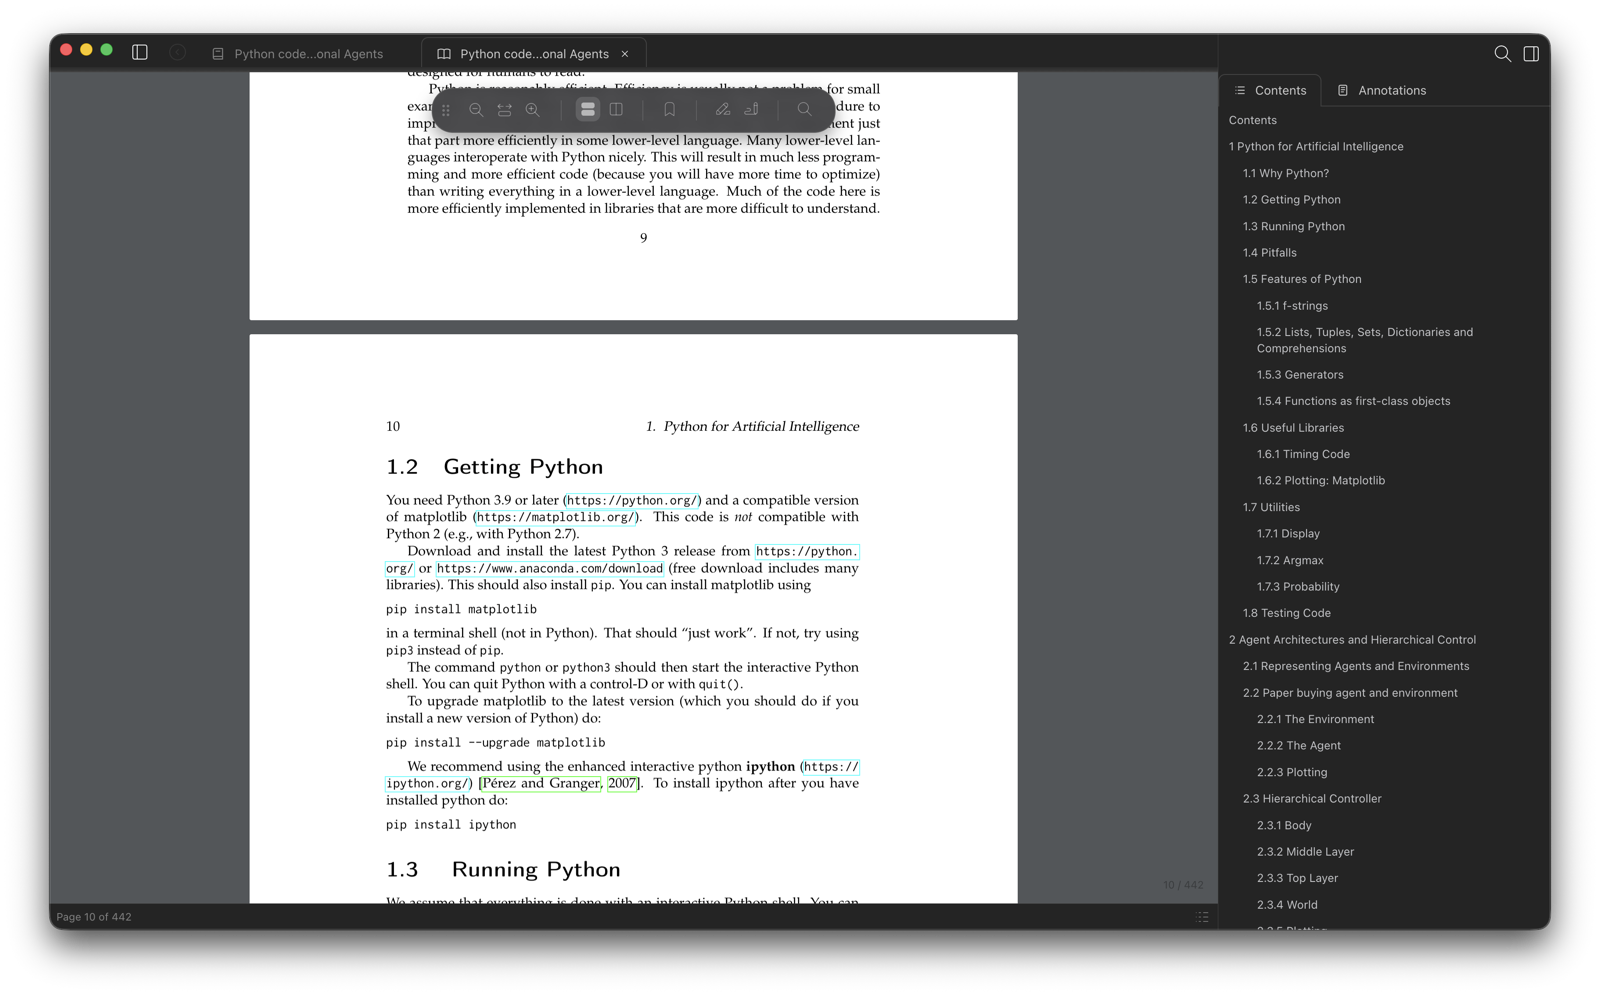This screenshot has width=1600, height=995.
Task: Jump to 1.4 Pitfalls
Action: pyautogui.click(x=1269, y=253)
